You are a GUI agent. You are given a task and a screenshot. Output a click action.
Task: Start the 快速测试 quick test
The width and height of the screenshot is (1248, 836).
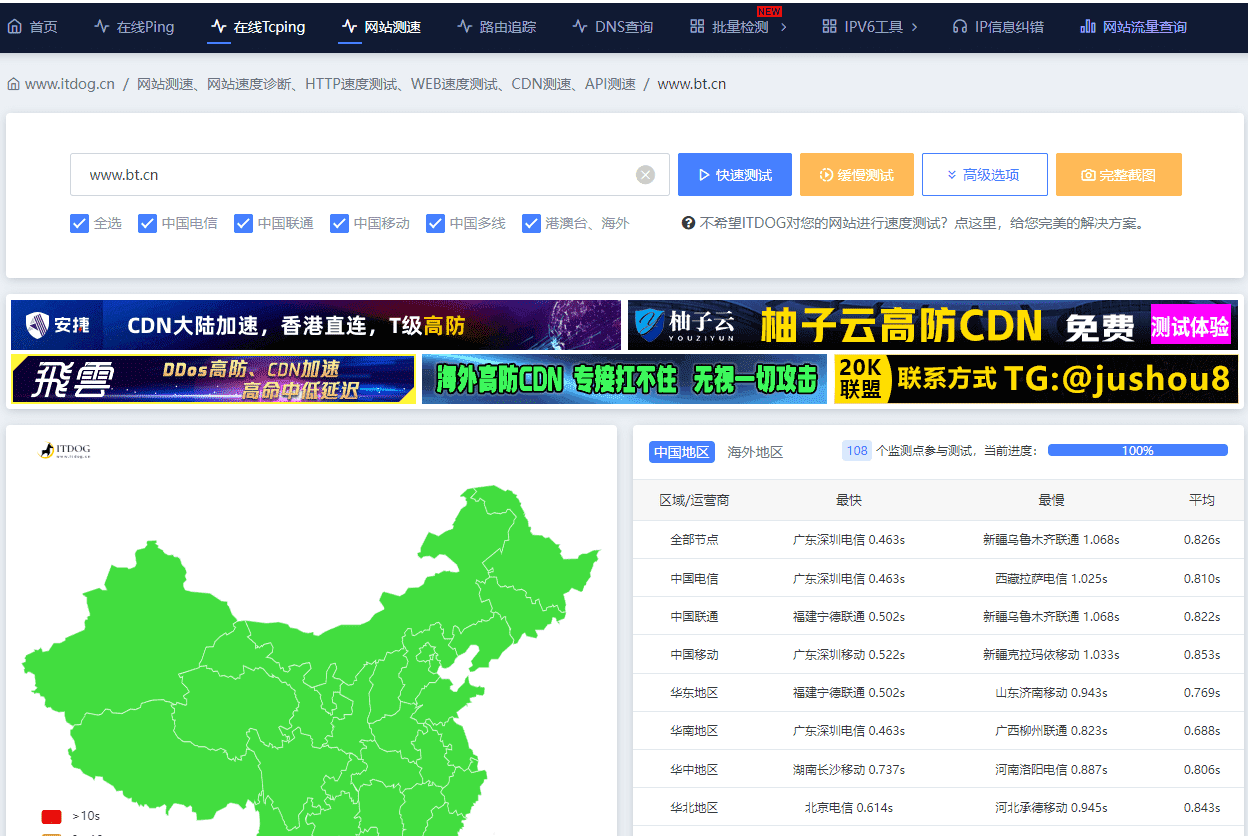click(x=735, y=175)
